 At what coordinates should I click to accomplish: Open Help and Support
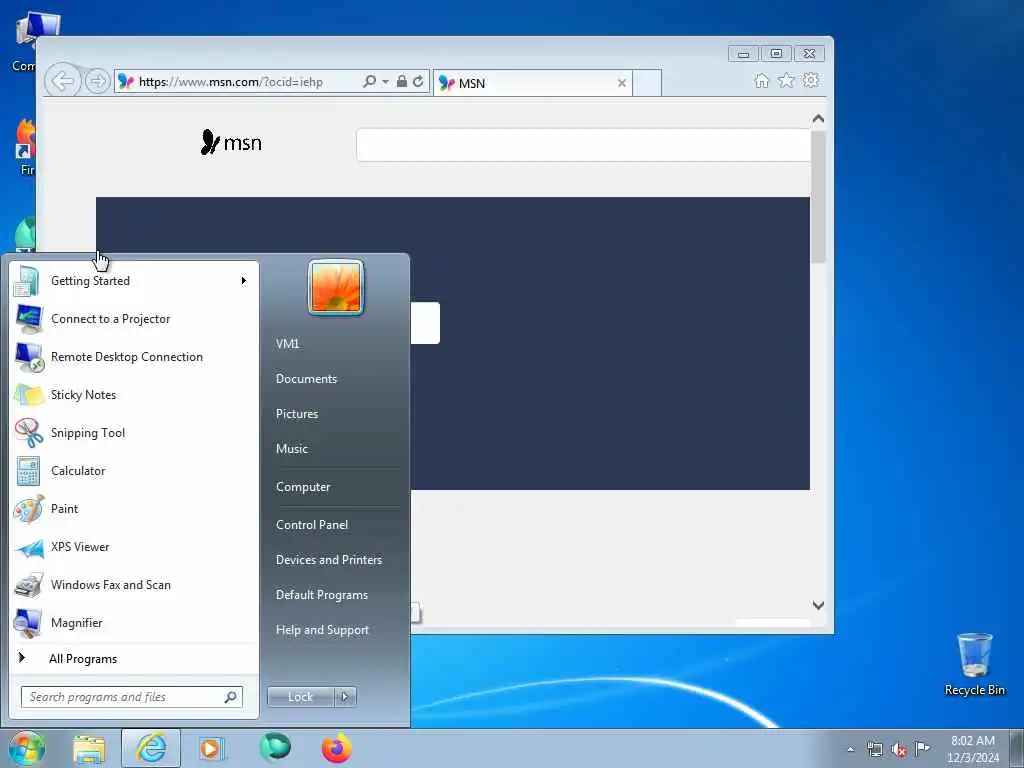coord(323,630)
